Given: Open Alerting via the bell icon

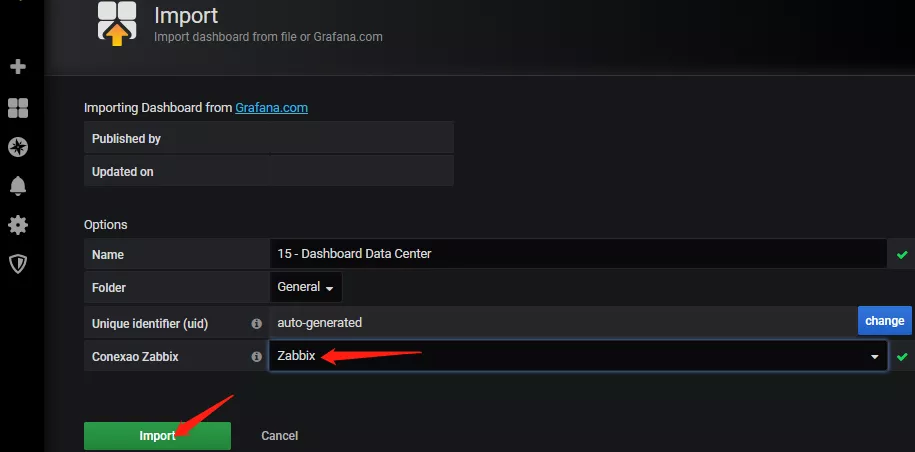Looking at the screenshot, I should 18,186.
